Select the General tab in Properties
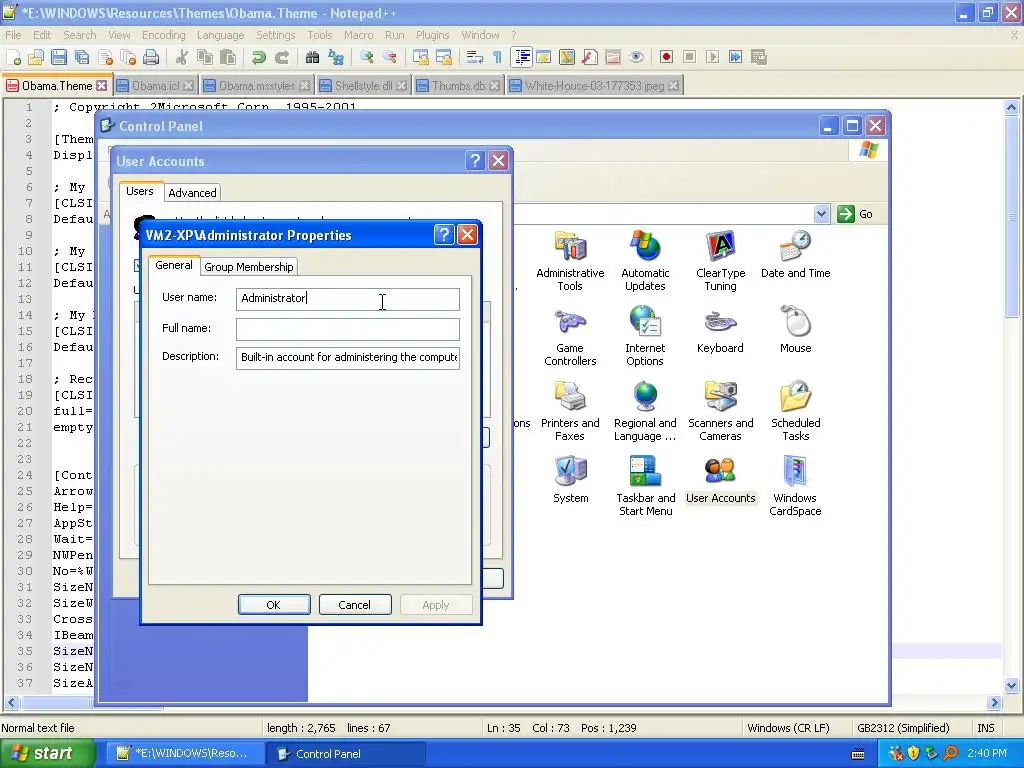1024x768 pixels. tap(174, 265)
